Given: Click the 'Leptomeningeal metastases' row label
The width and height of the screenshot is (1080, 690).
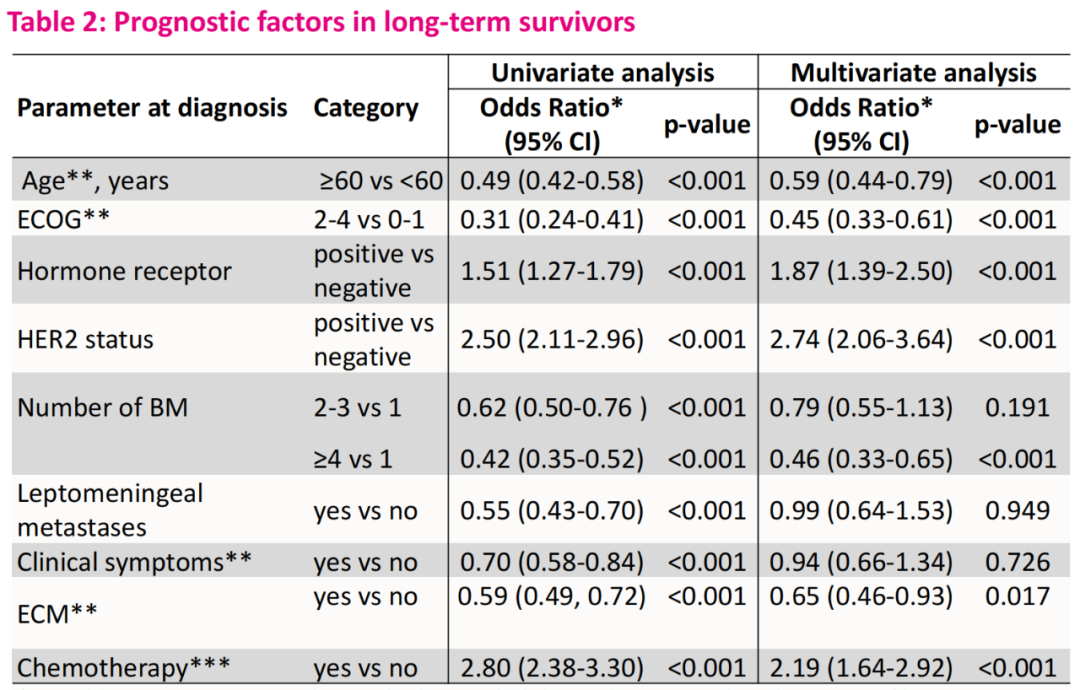Looking at the screenshot, I should coord(96,510).
